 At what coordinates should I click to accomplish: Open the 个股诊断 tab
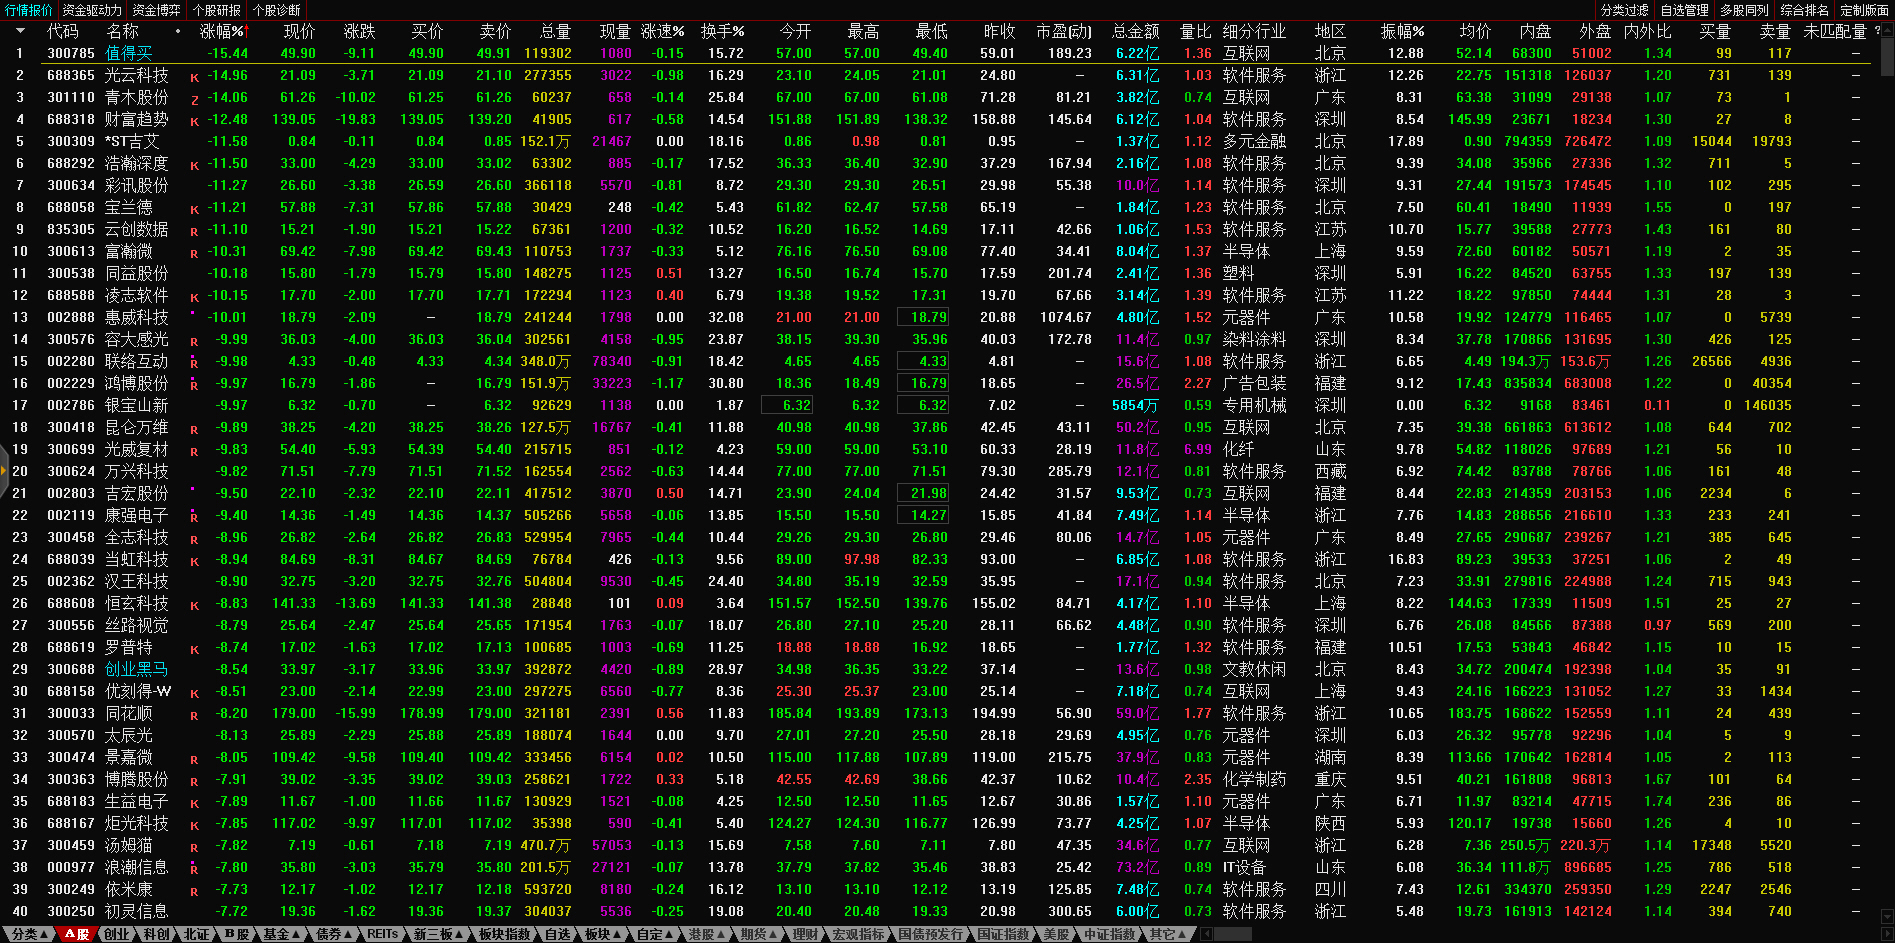point(276,10)
